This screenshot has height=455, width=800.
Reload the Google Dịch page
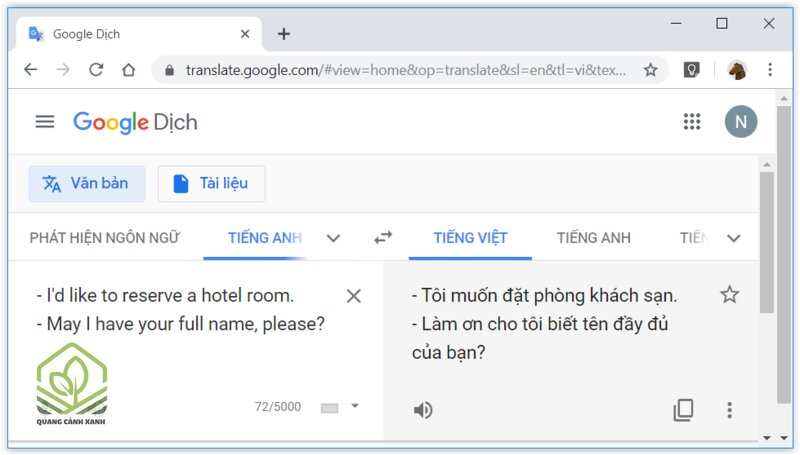click(x=96, y=69)
